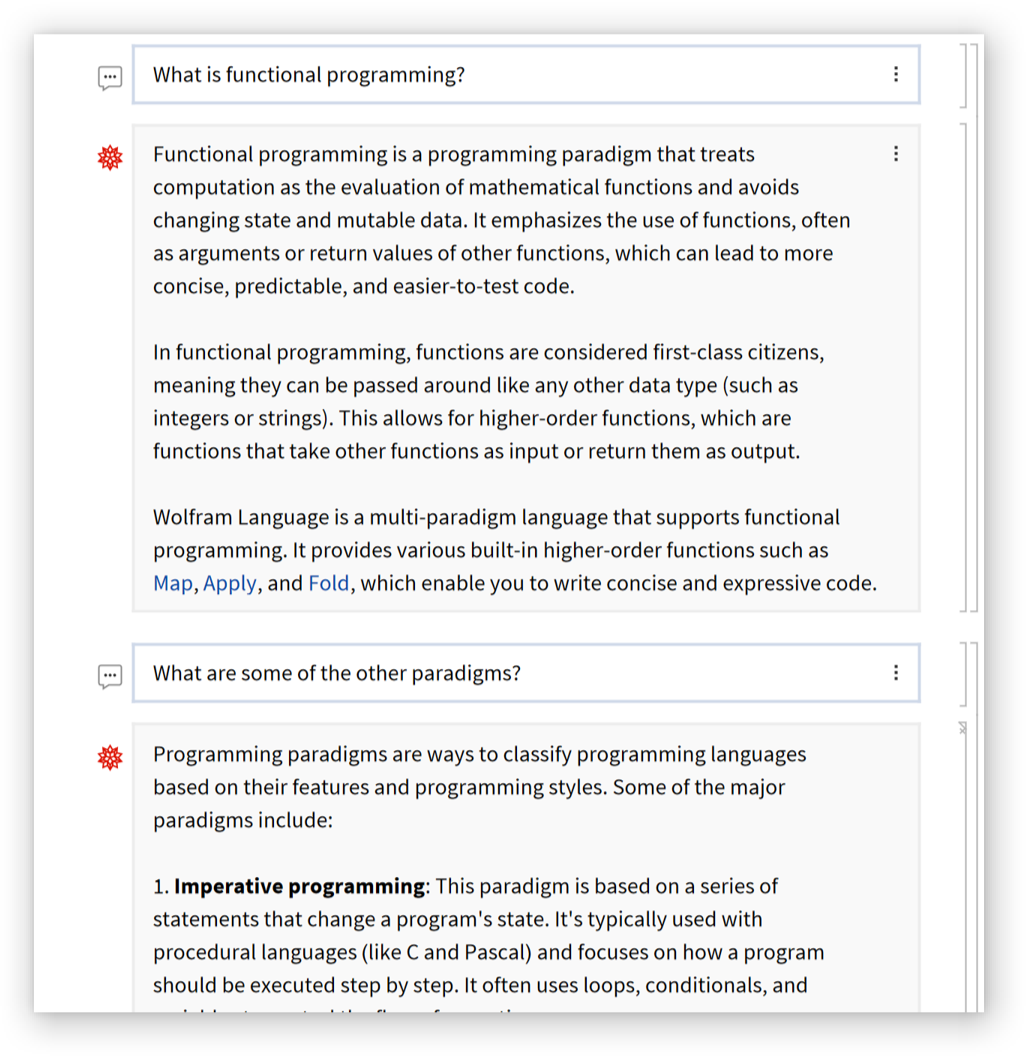Click the red Wolfram icon beside the functional programming answer
Image resolution: width=1026 pixels, height=1058 pixels.
[110, 157]
